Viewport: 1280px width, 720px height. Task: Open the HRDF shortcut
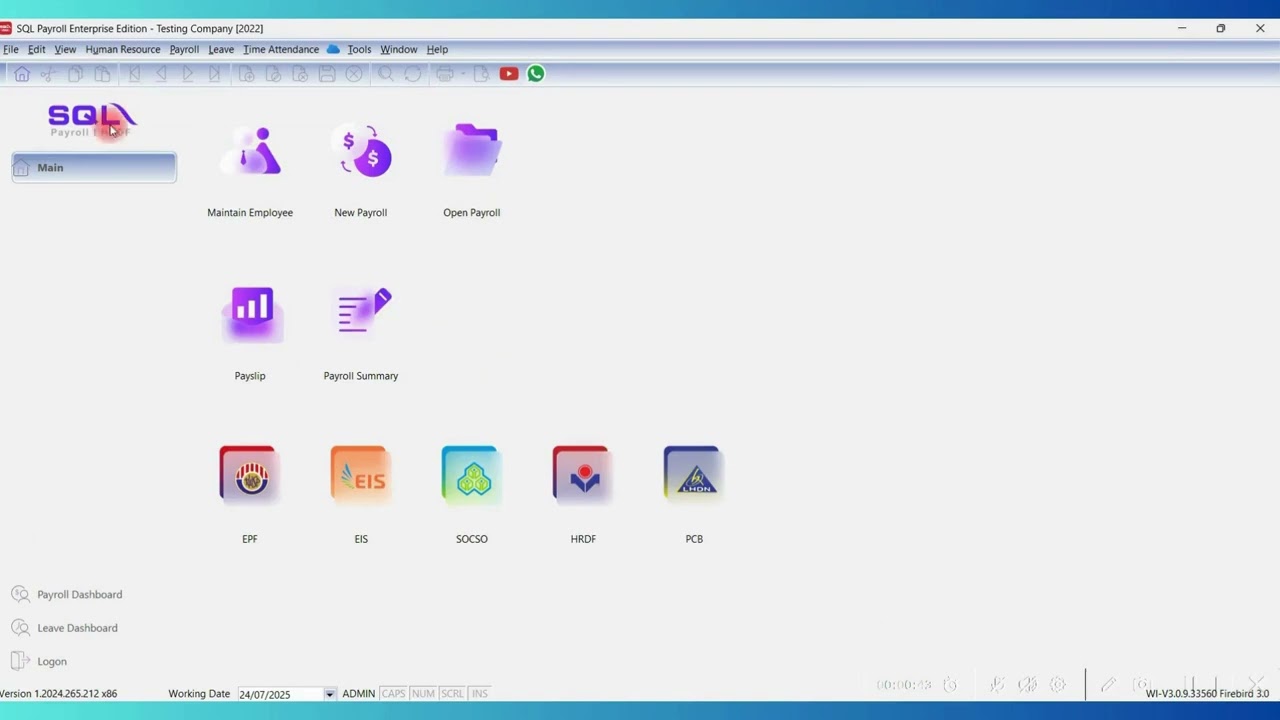583,495
